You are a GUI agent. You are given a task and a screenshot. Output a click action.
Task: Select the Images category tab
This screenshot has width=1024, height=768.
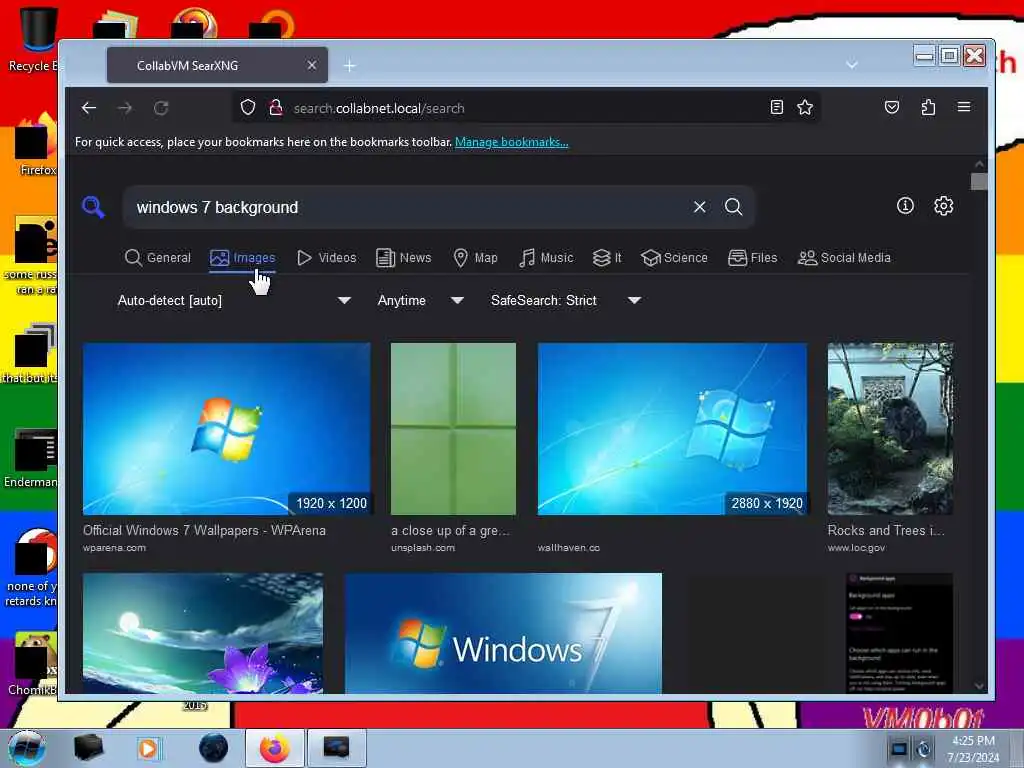242,257
